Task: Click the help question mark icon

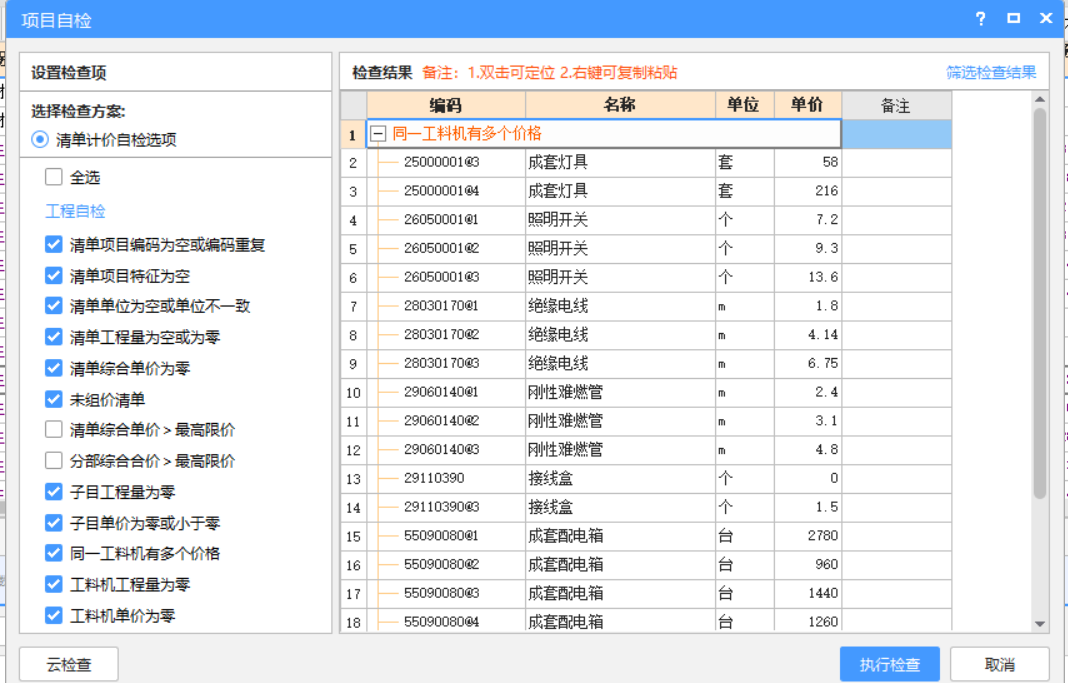Action: click(x=980, y=19)
